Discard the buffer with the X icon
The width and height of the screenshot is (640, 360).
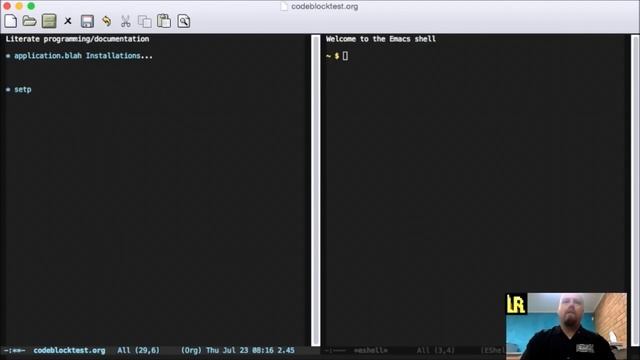pyautogui.click(x=68, y=21)
